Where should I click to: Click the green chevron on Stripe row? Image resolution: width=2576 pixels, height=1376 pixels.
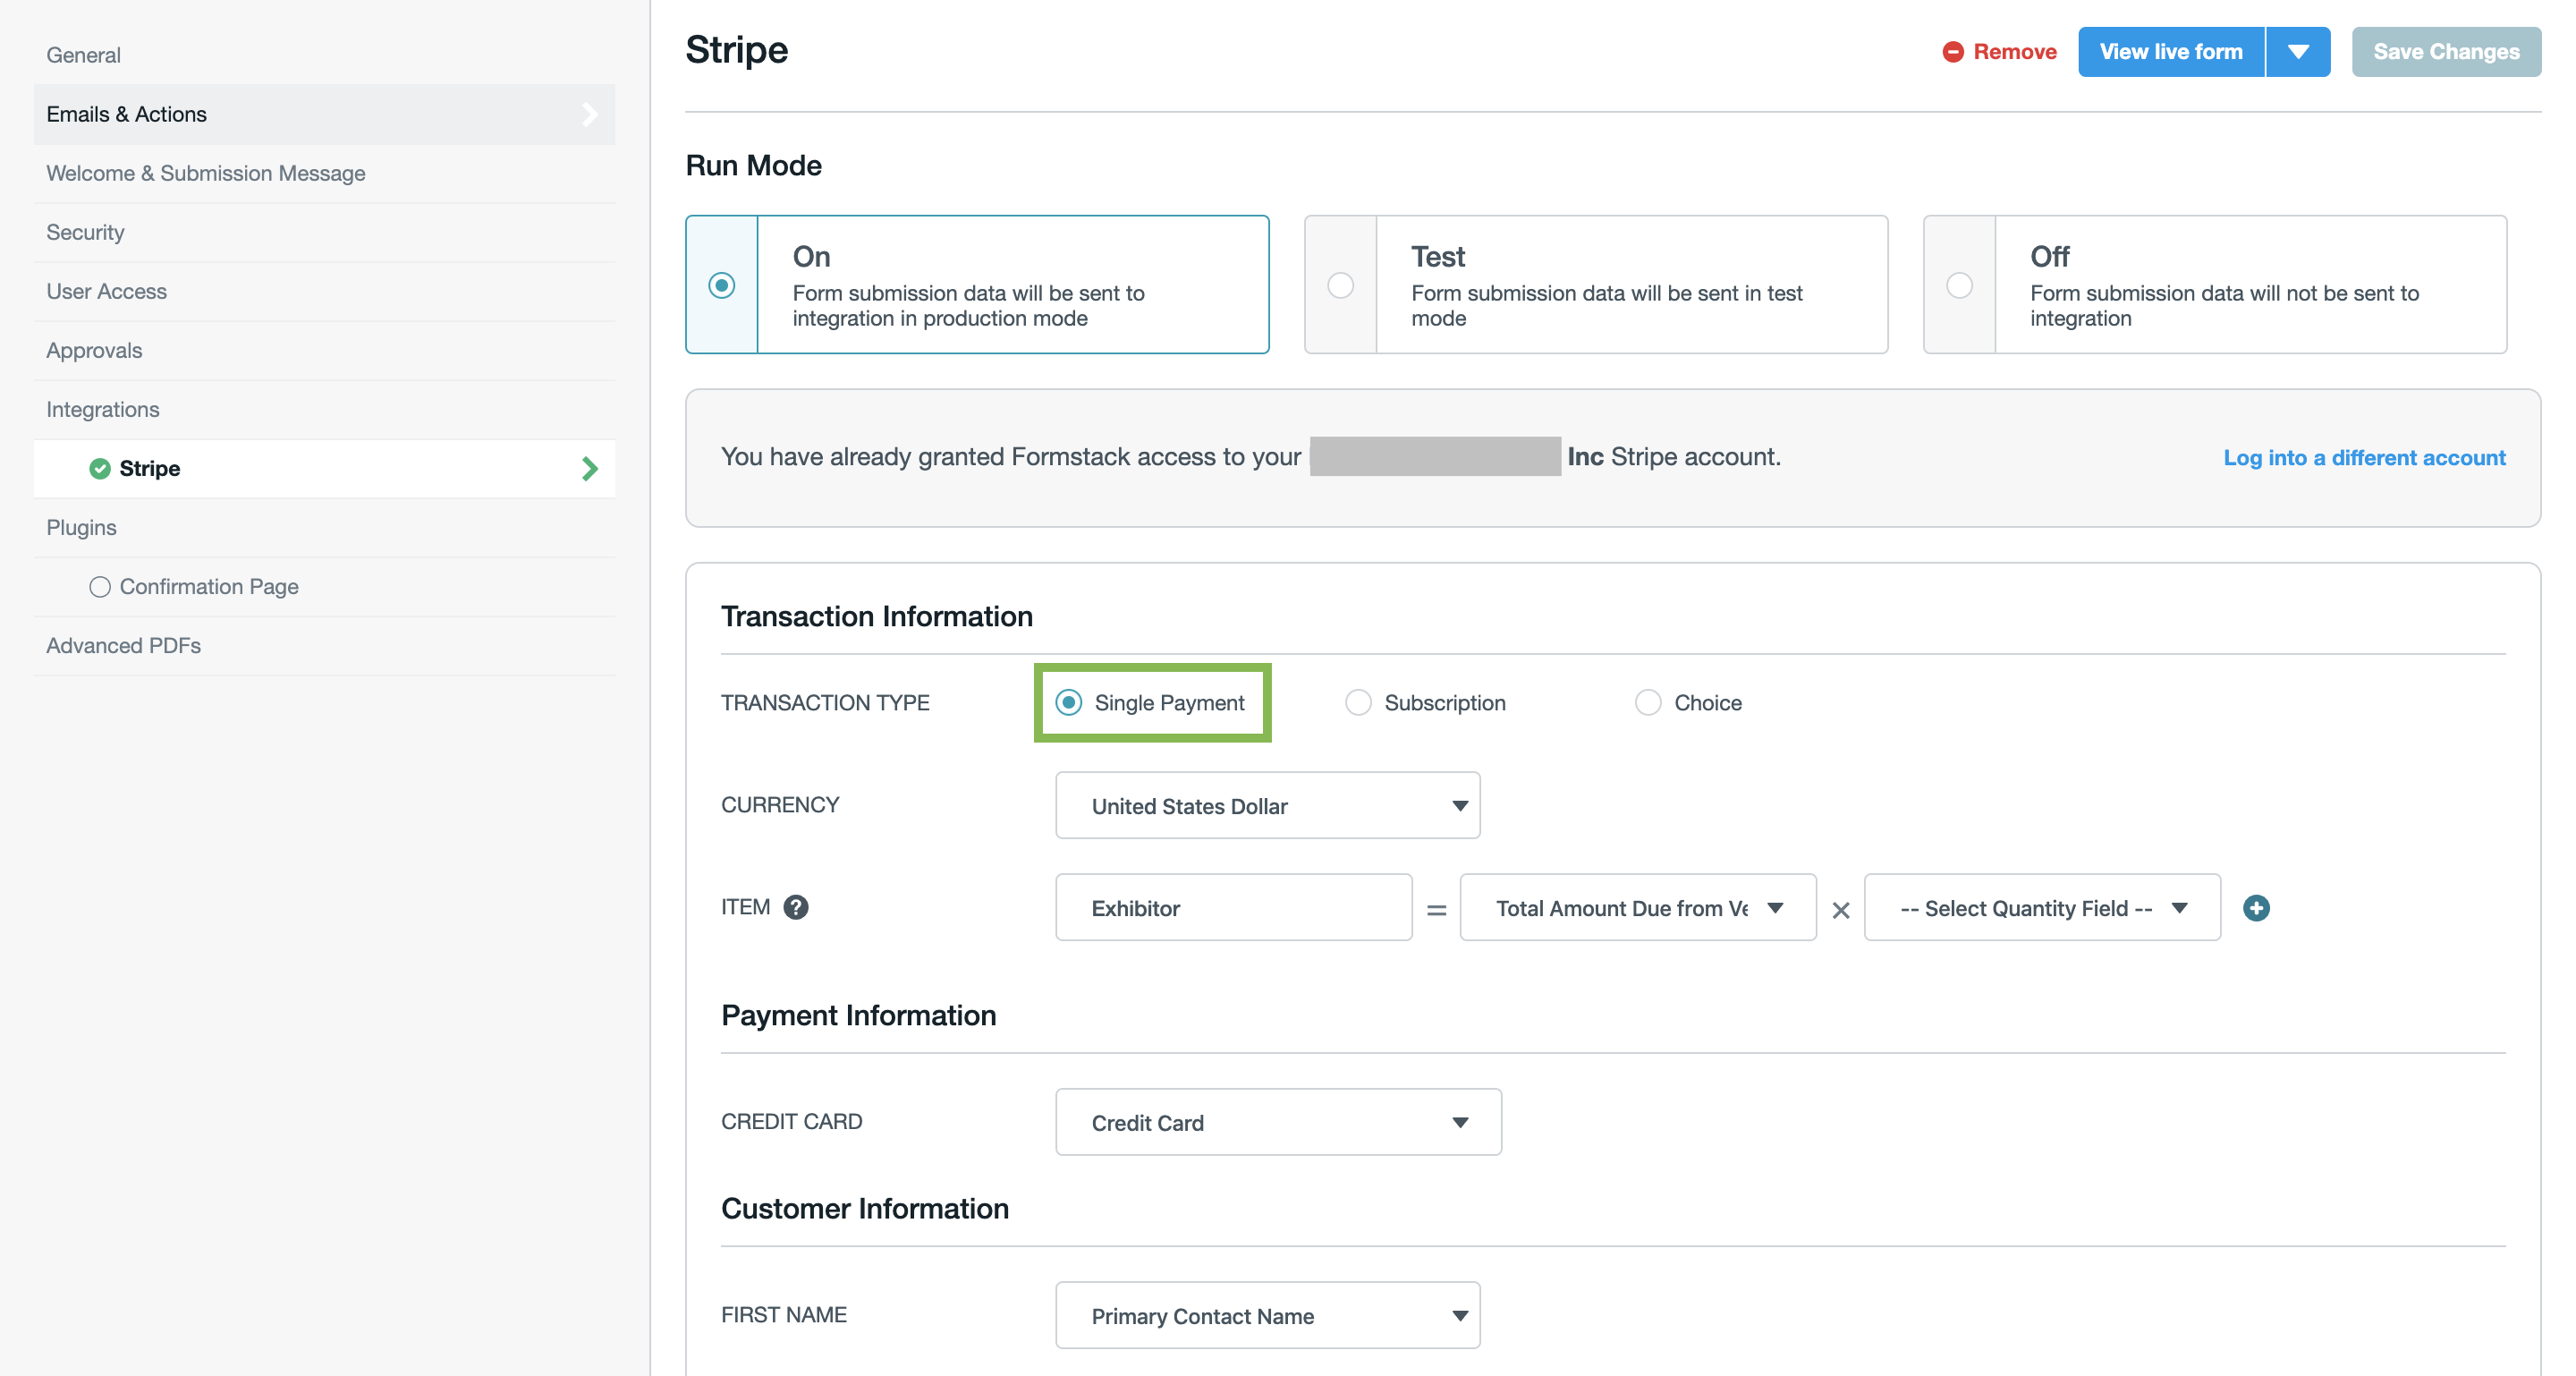[x=590, y=468]
